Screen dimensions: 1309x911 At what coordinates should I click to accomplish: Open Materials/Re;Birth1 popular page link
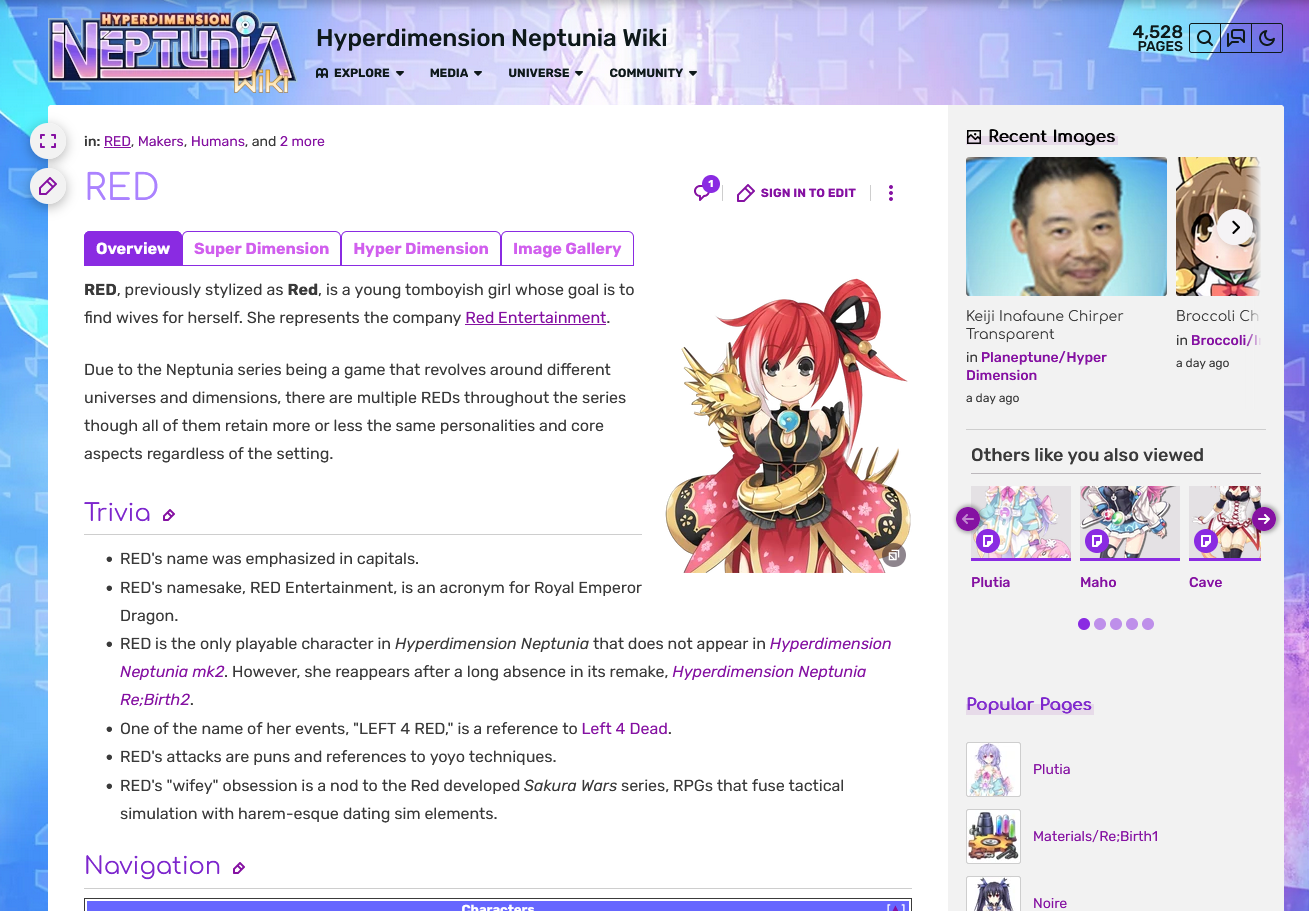(x=1095, y=836)
